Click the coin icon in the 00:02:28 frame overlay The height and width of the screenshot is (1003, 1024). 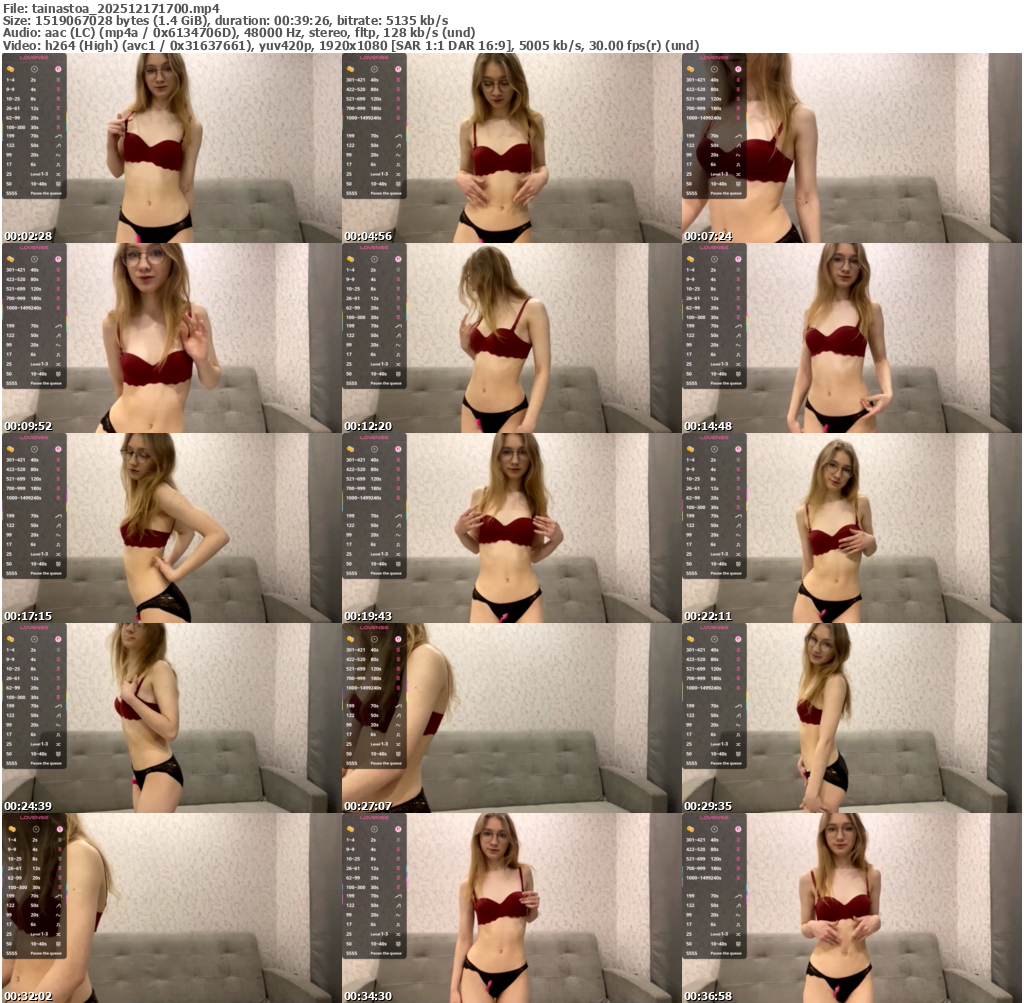coord(11,70)
